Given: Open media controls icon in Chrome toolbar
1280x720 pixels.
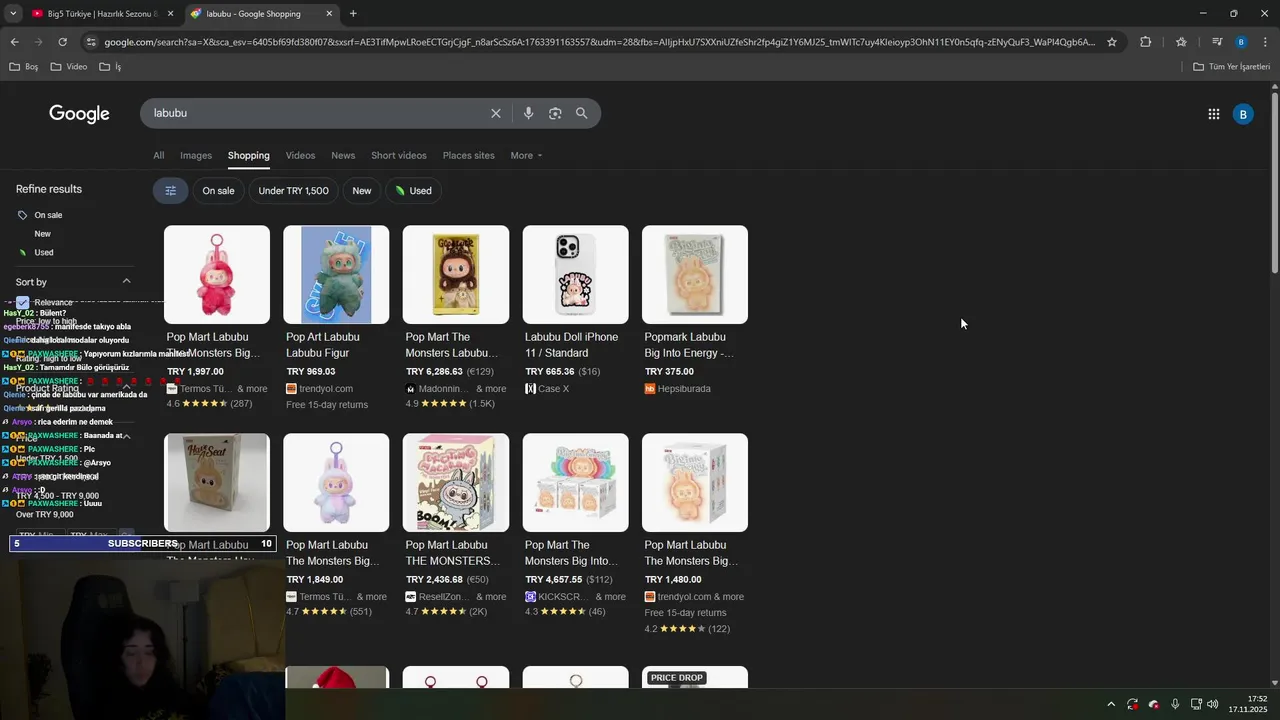Looking at the screenshot, I should click(x=1217, y=42).
